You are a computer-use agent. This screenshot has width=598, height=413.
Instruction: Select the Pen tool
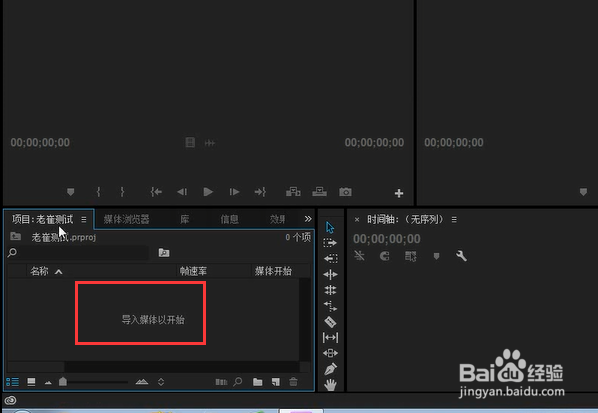point(330,369)
